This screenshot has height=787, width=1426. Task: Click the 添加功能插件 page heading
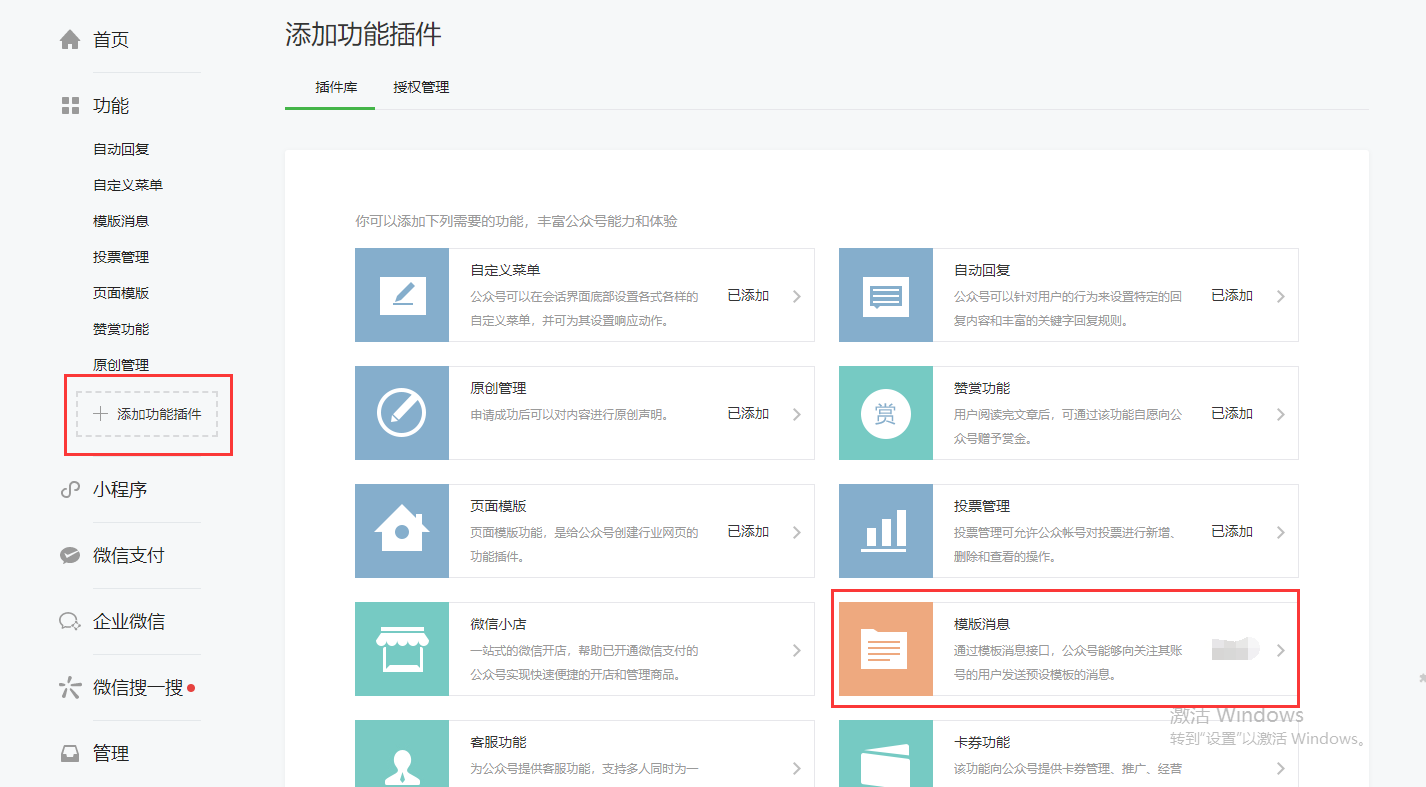[363, 35]
